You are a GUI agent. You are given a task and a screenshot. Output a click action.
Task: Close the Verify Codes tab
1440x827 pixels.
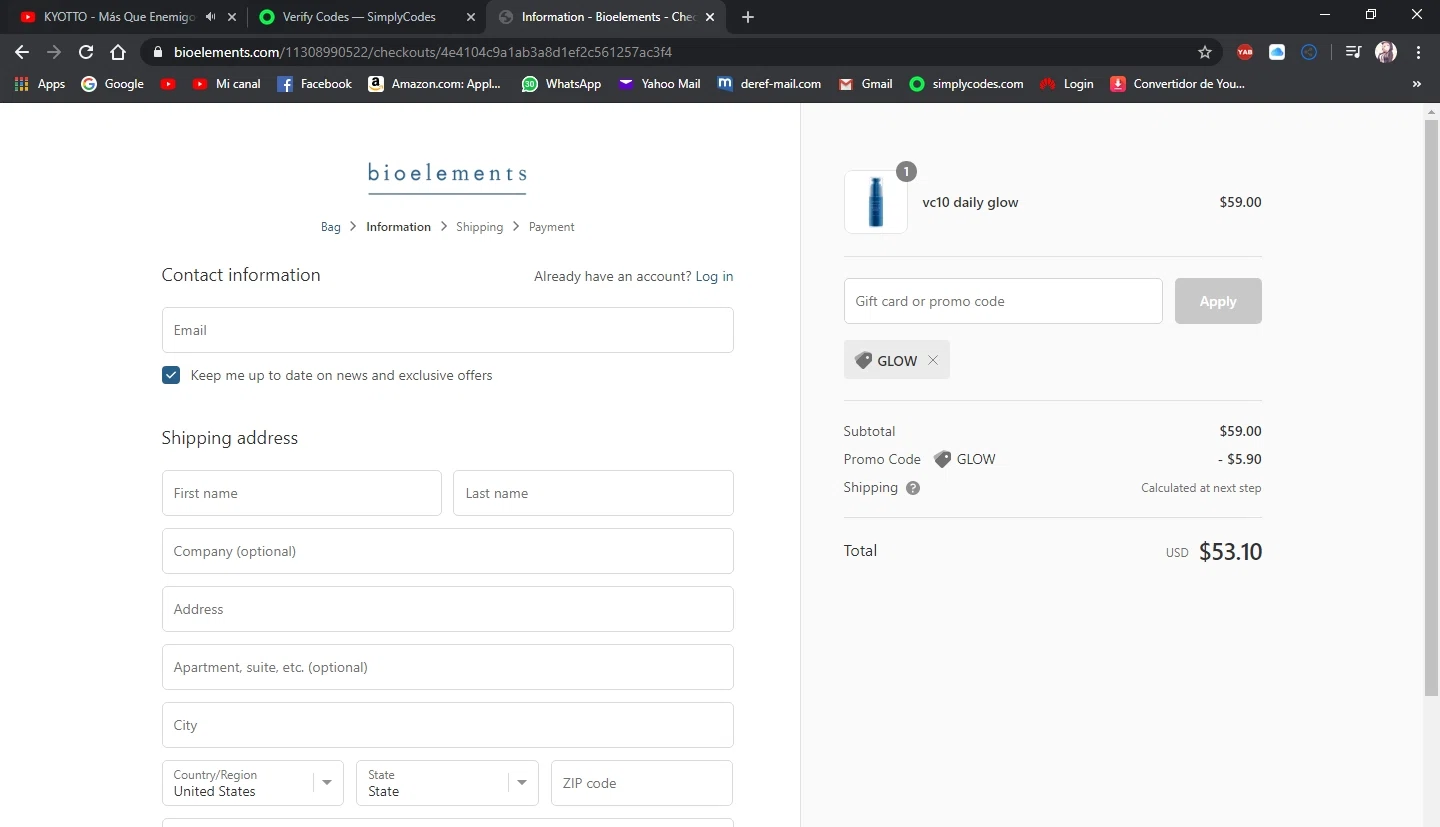click(471, 17)
